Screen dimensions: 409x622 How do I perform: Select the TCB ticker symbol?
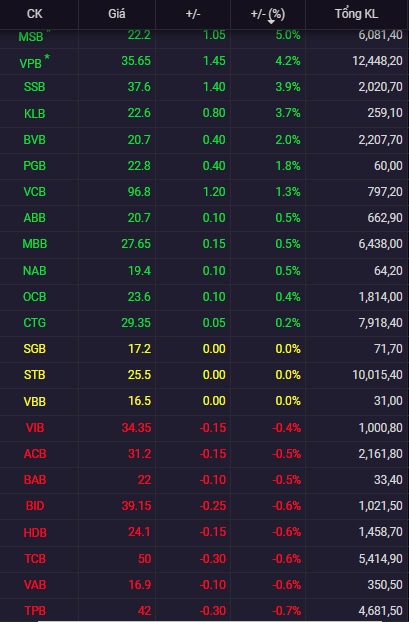pyautogui.click(x=35, y=559)
